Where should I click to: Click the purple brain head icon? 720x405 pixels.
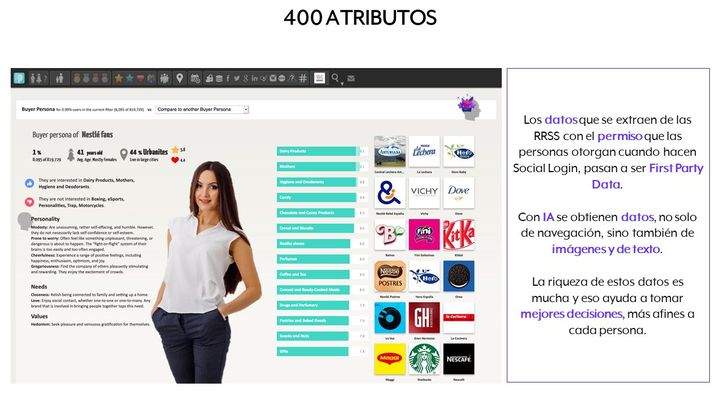[469, 108]
